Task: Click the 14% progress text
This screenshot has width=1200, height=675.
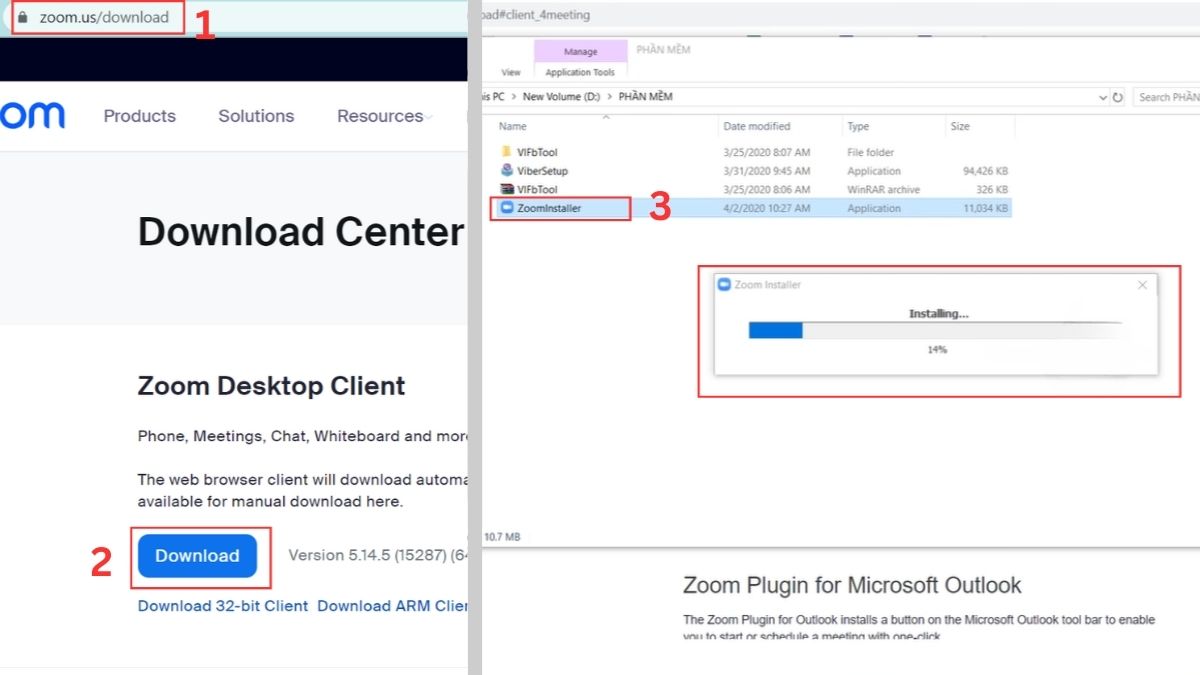Action: click(x=937, y=350)
